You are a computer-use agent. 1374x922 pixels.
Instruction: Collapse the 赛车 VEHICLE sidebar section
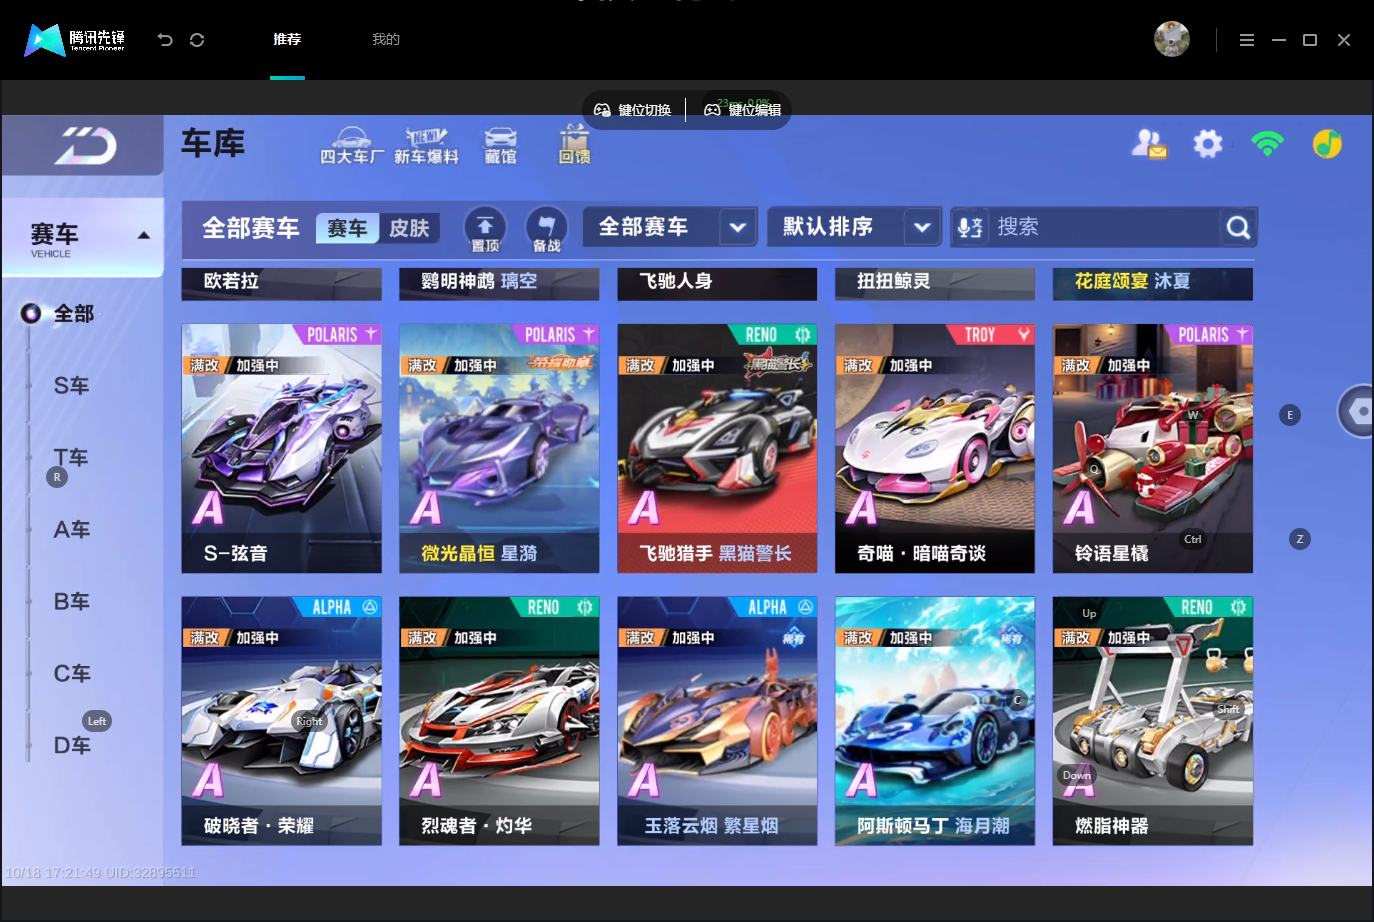(83, 237)
